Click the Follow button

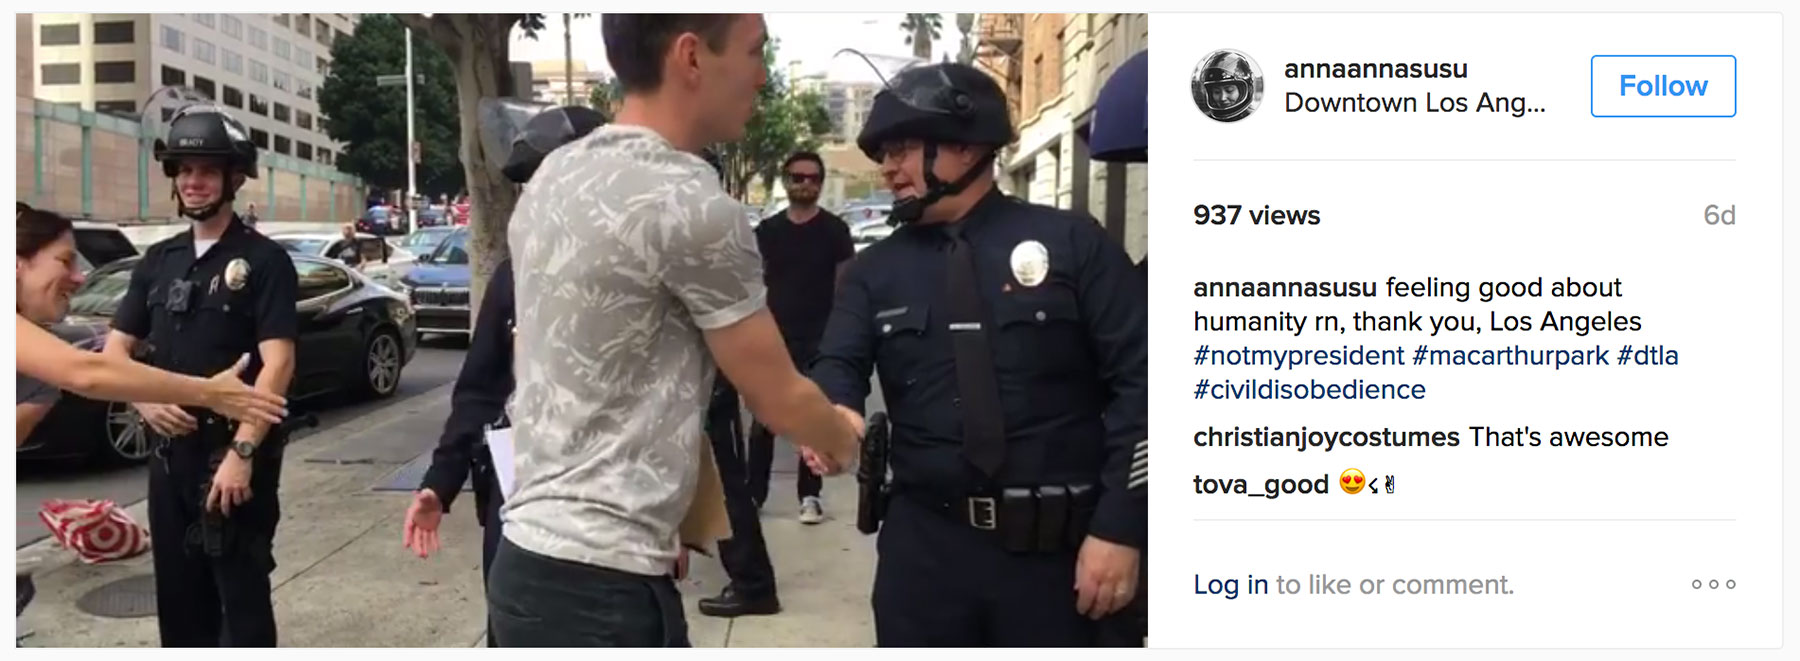coord(1663,86)
